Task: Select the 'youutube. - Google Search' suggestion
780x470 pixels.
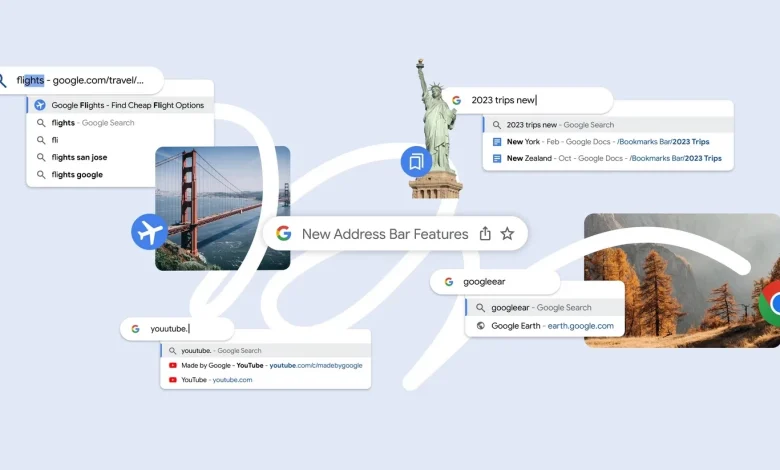Action: 266,351
